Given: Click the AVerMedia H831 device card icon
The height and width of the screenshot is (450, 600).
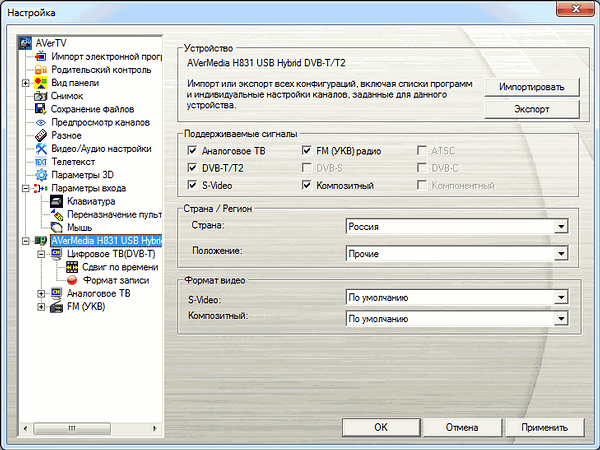Looking at the screenshot, I should click(x=41, y=241).
